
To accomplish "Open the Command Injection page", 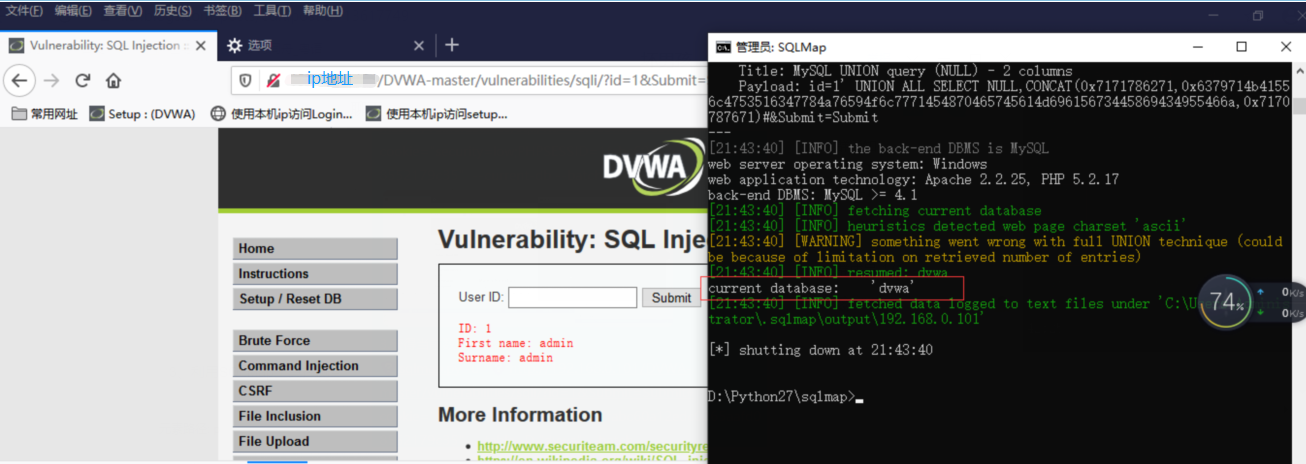I will tap(315, 366).
